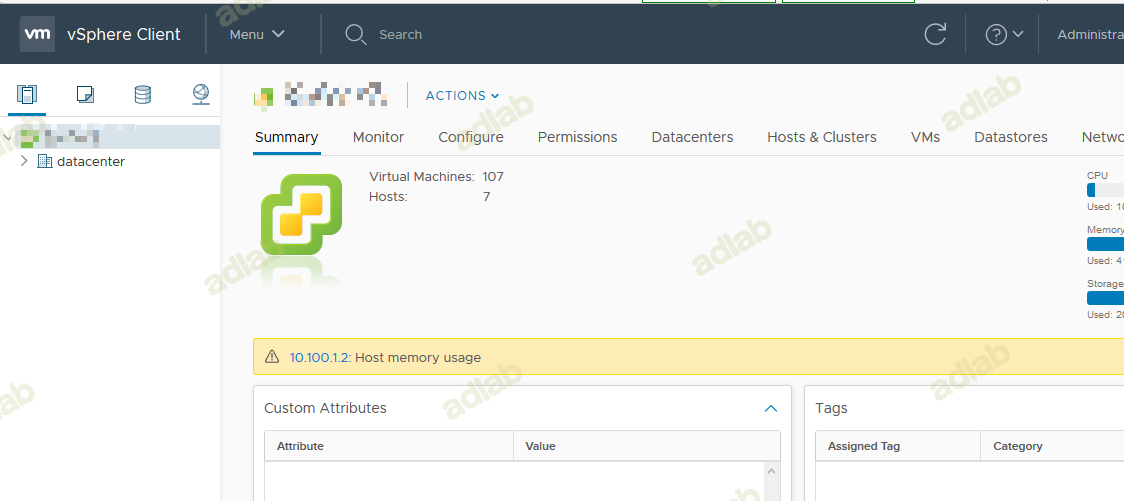Screen dimensions: 1124x501
Task: Click the VMware vm logo
Action: (x=37, y=34)
